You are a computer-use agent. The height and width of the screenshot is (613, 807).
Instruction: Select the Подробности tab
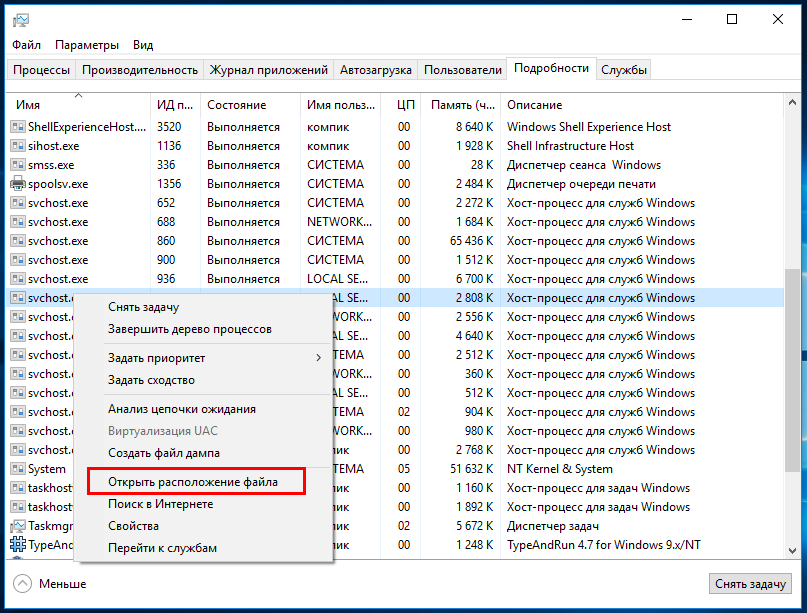(x=551, y=68)
